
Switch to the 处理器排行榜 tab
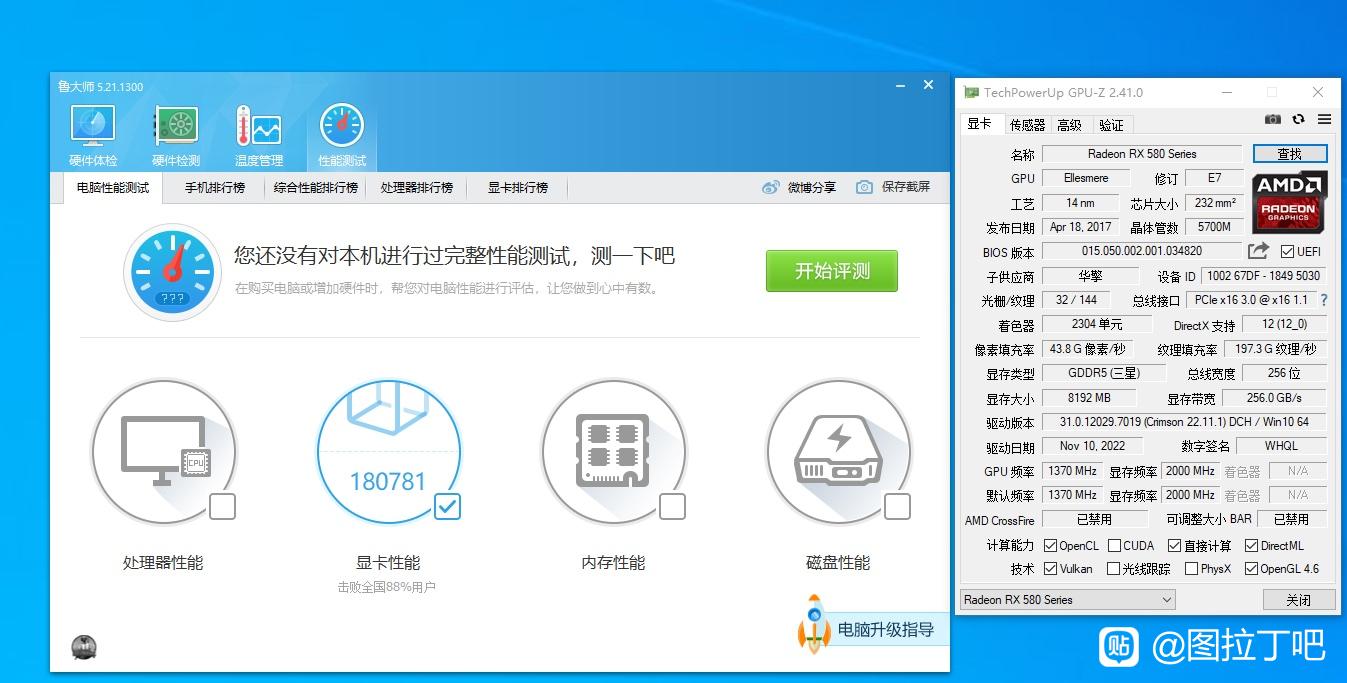(x=417, y=187)
